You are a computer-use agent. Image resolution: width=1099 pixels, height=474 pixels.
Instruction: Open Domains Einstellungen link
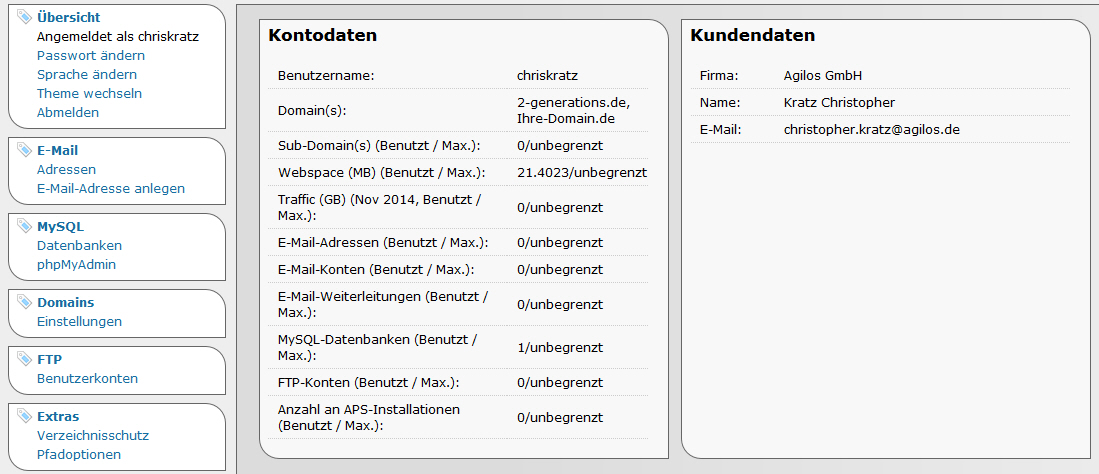click(79, 321)
